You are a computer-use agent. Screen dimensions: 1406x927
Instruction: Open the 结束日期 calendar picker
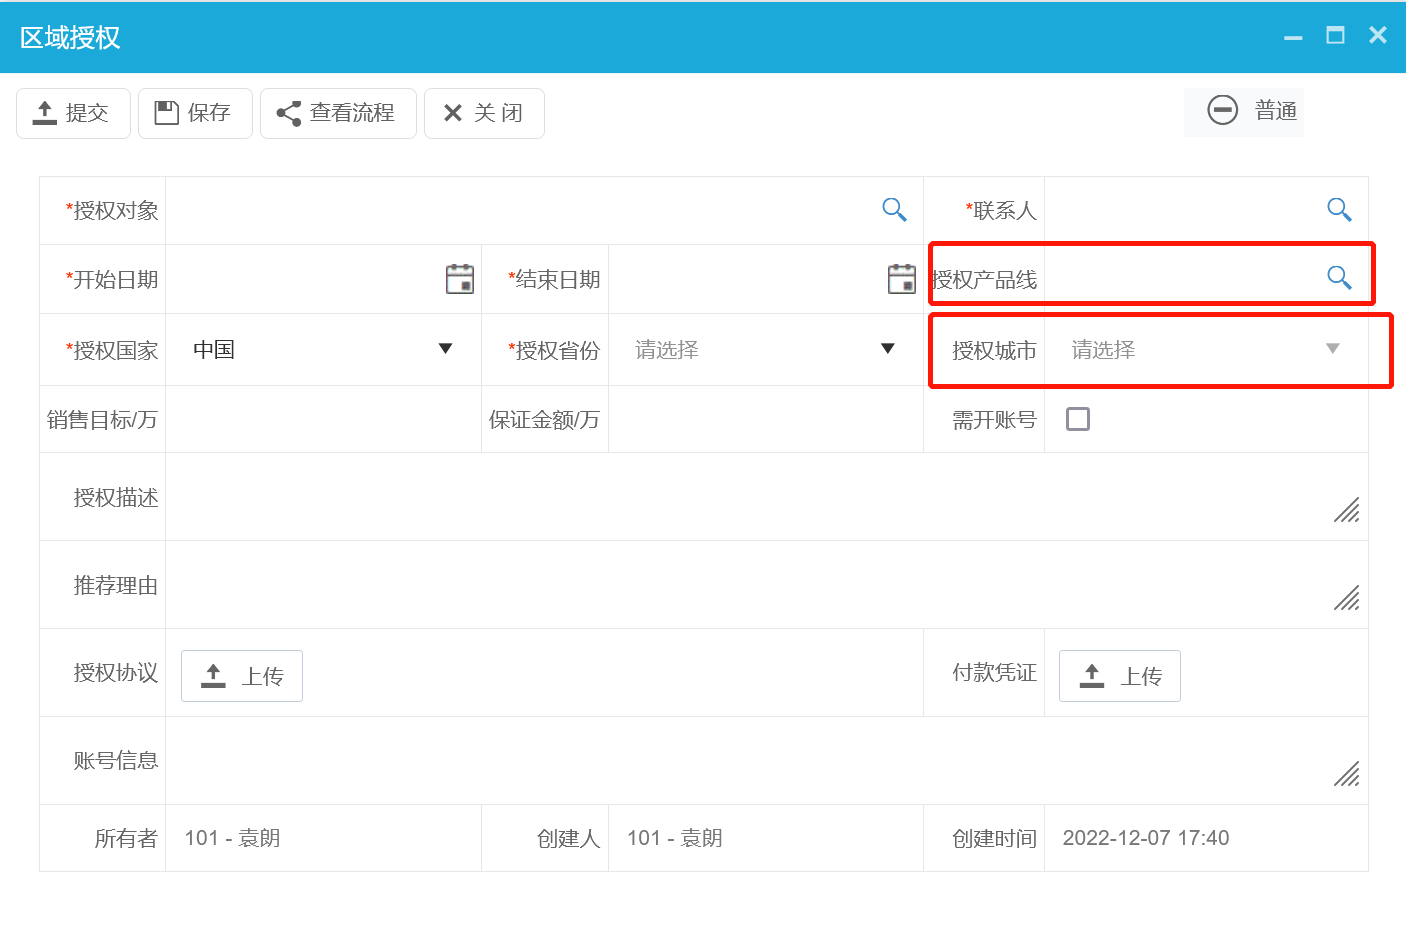coord(900,278)
